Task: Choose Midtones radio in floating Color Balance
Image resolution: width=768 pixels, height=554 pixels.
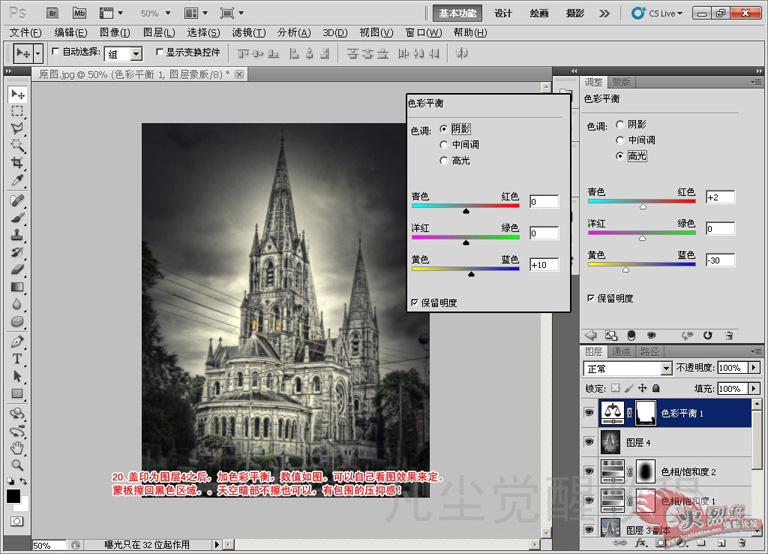Action: point(444,145)
